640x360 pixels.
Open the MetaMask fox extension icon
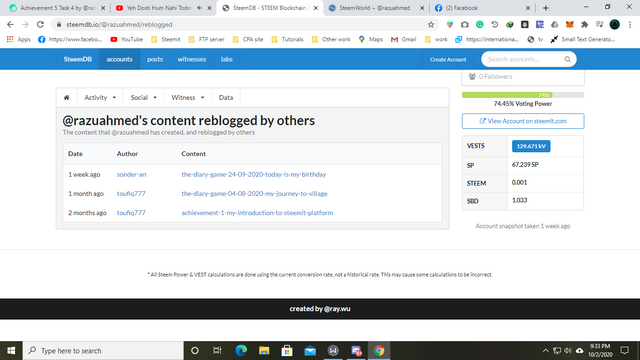[x=569, y=24]
